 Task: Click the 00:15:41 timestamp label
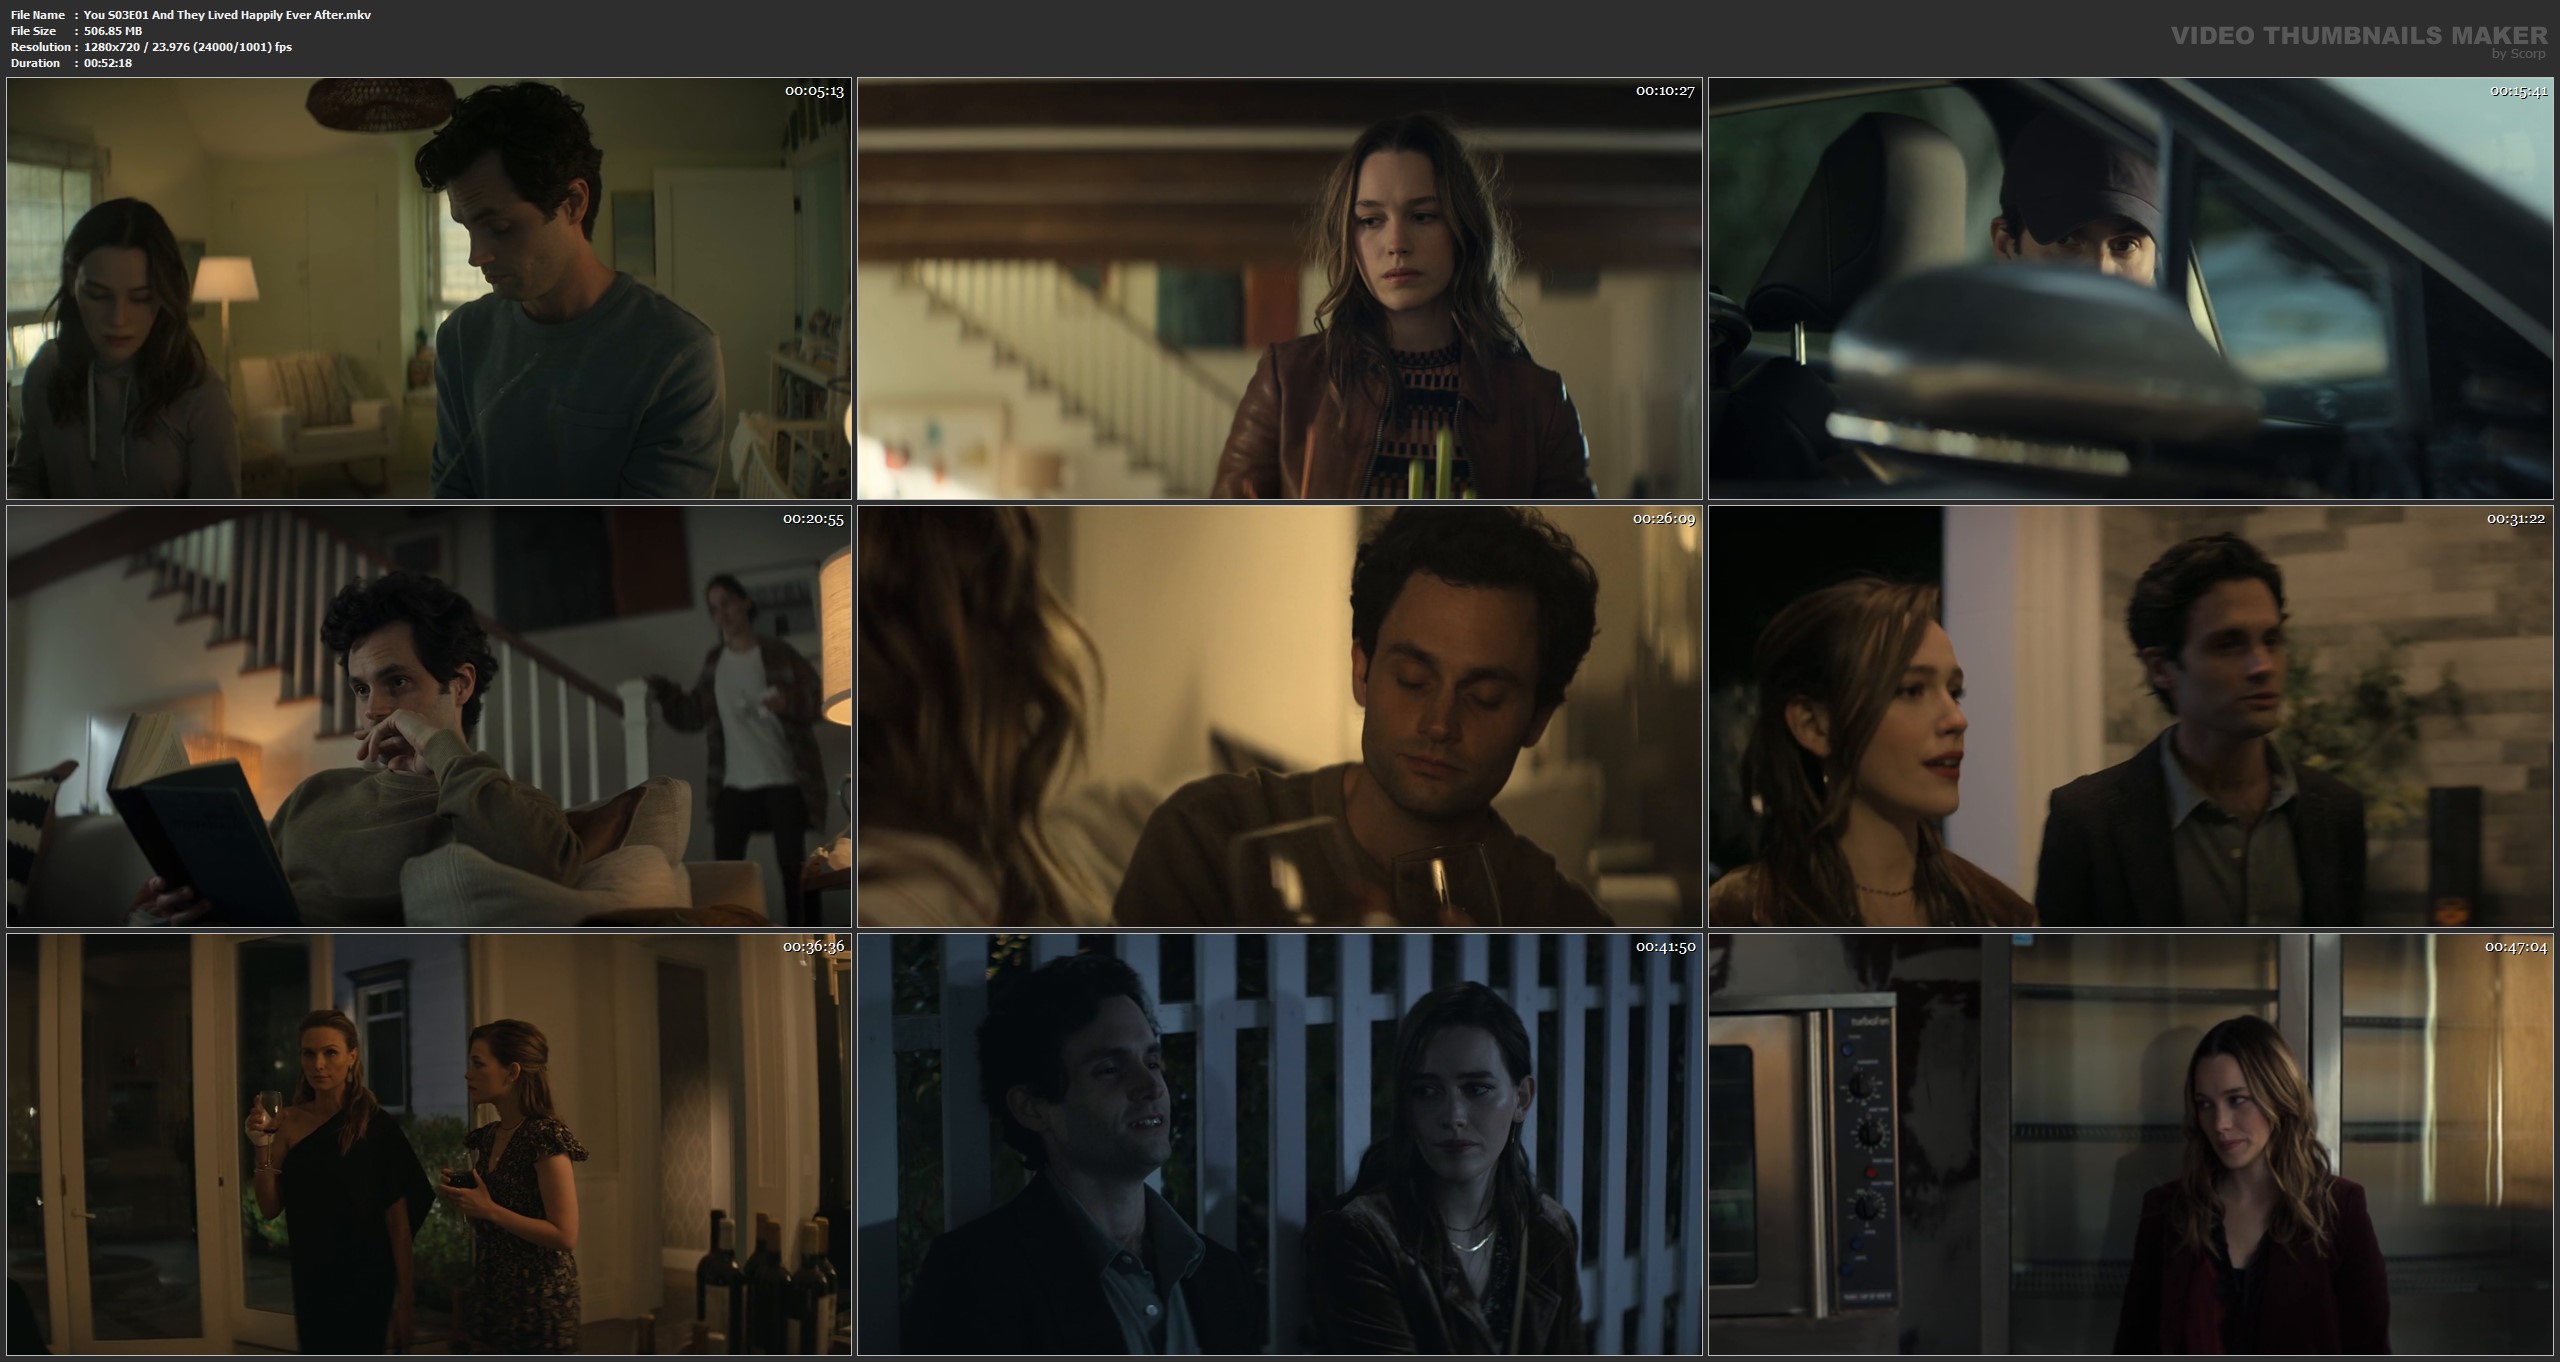[x=2518, y=91]
